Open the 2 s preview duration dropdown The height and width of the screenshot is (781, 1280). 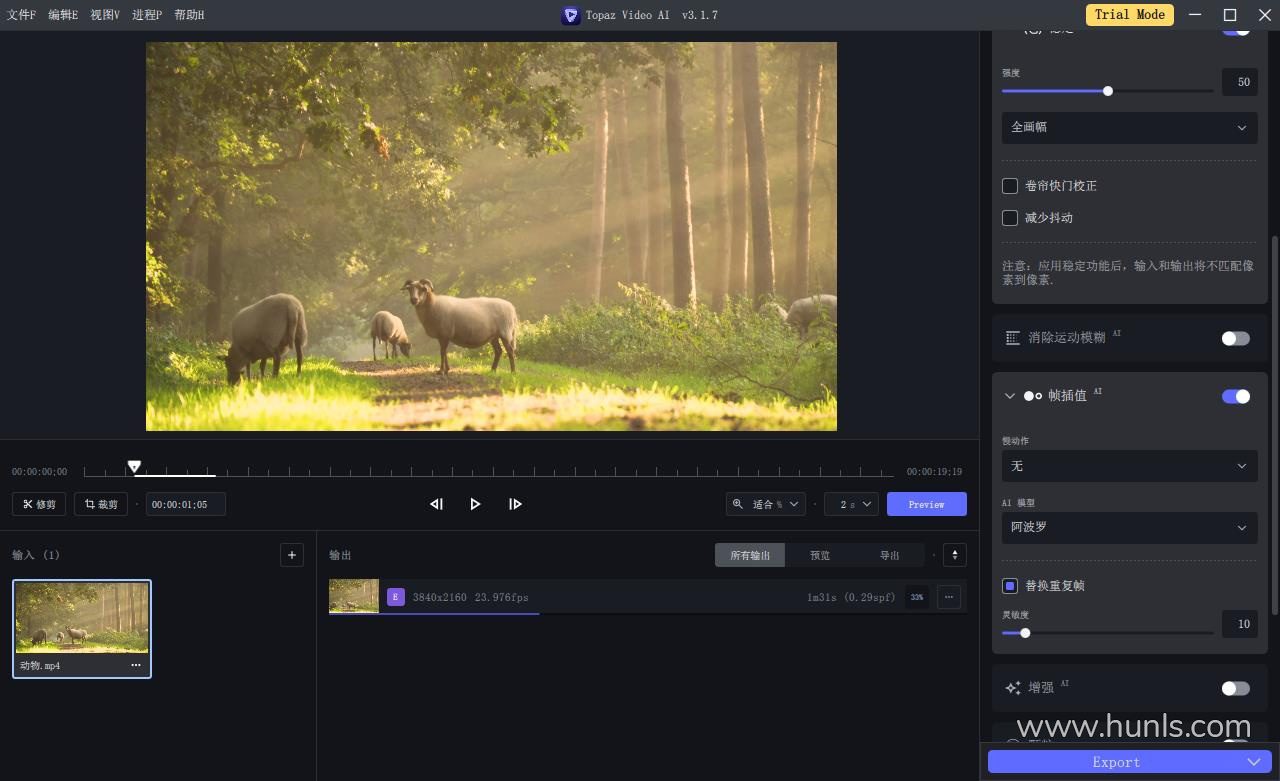tap(851, 504)
